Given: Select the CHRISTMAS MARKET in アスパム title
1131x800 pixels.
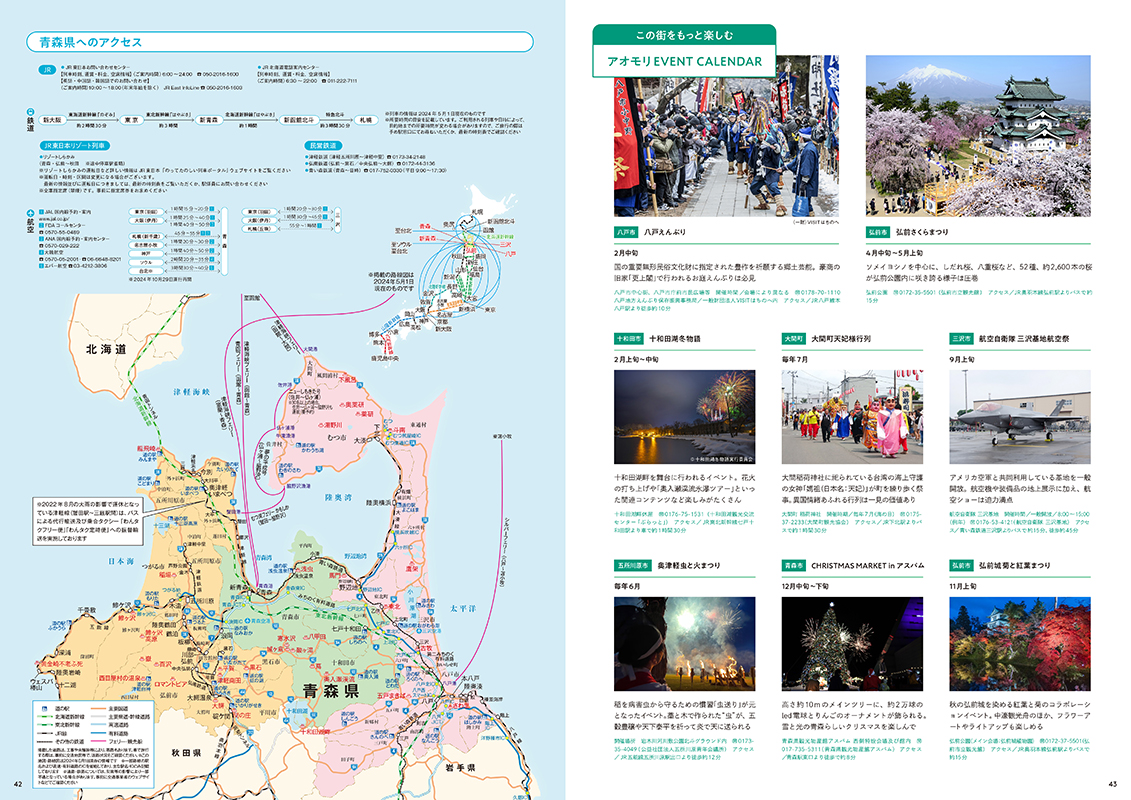Looking at the screenshot, I should point(867,566).
